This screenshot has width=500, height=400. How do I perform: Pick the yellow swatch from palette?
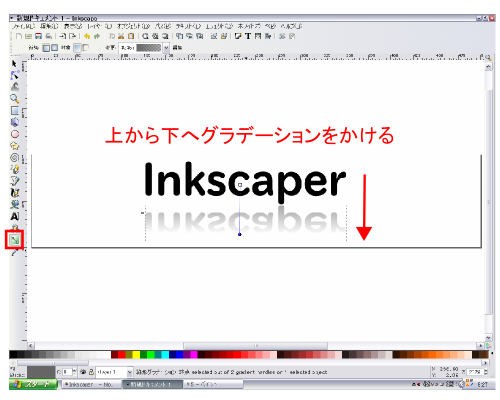coord(136,354)
